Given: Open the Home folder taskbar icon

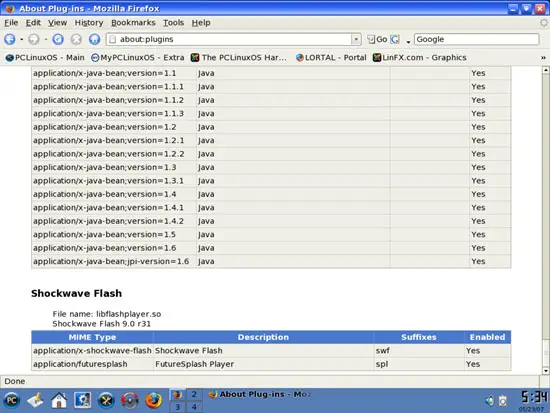Looking at the screenshot, I should [59, 400].
